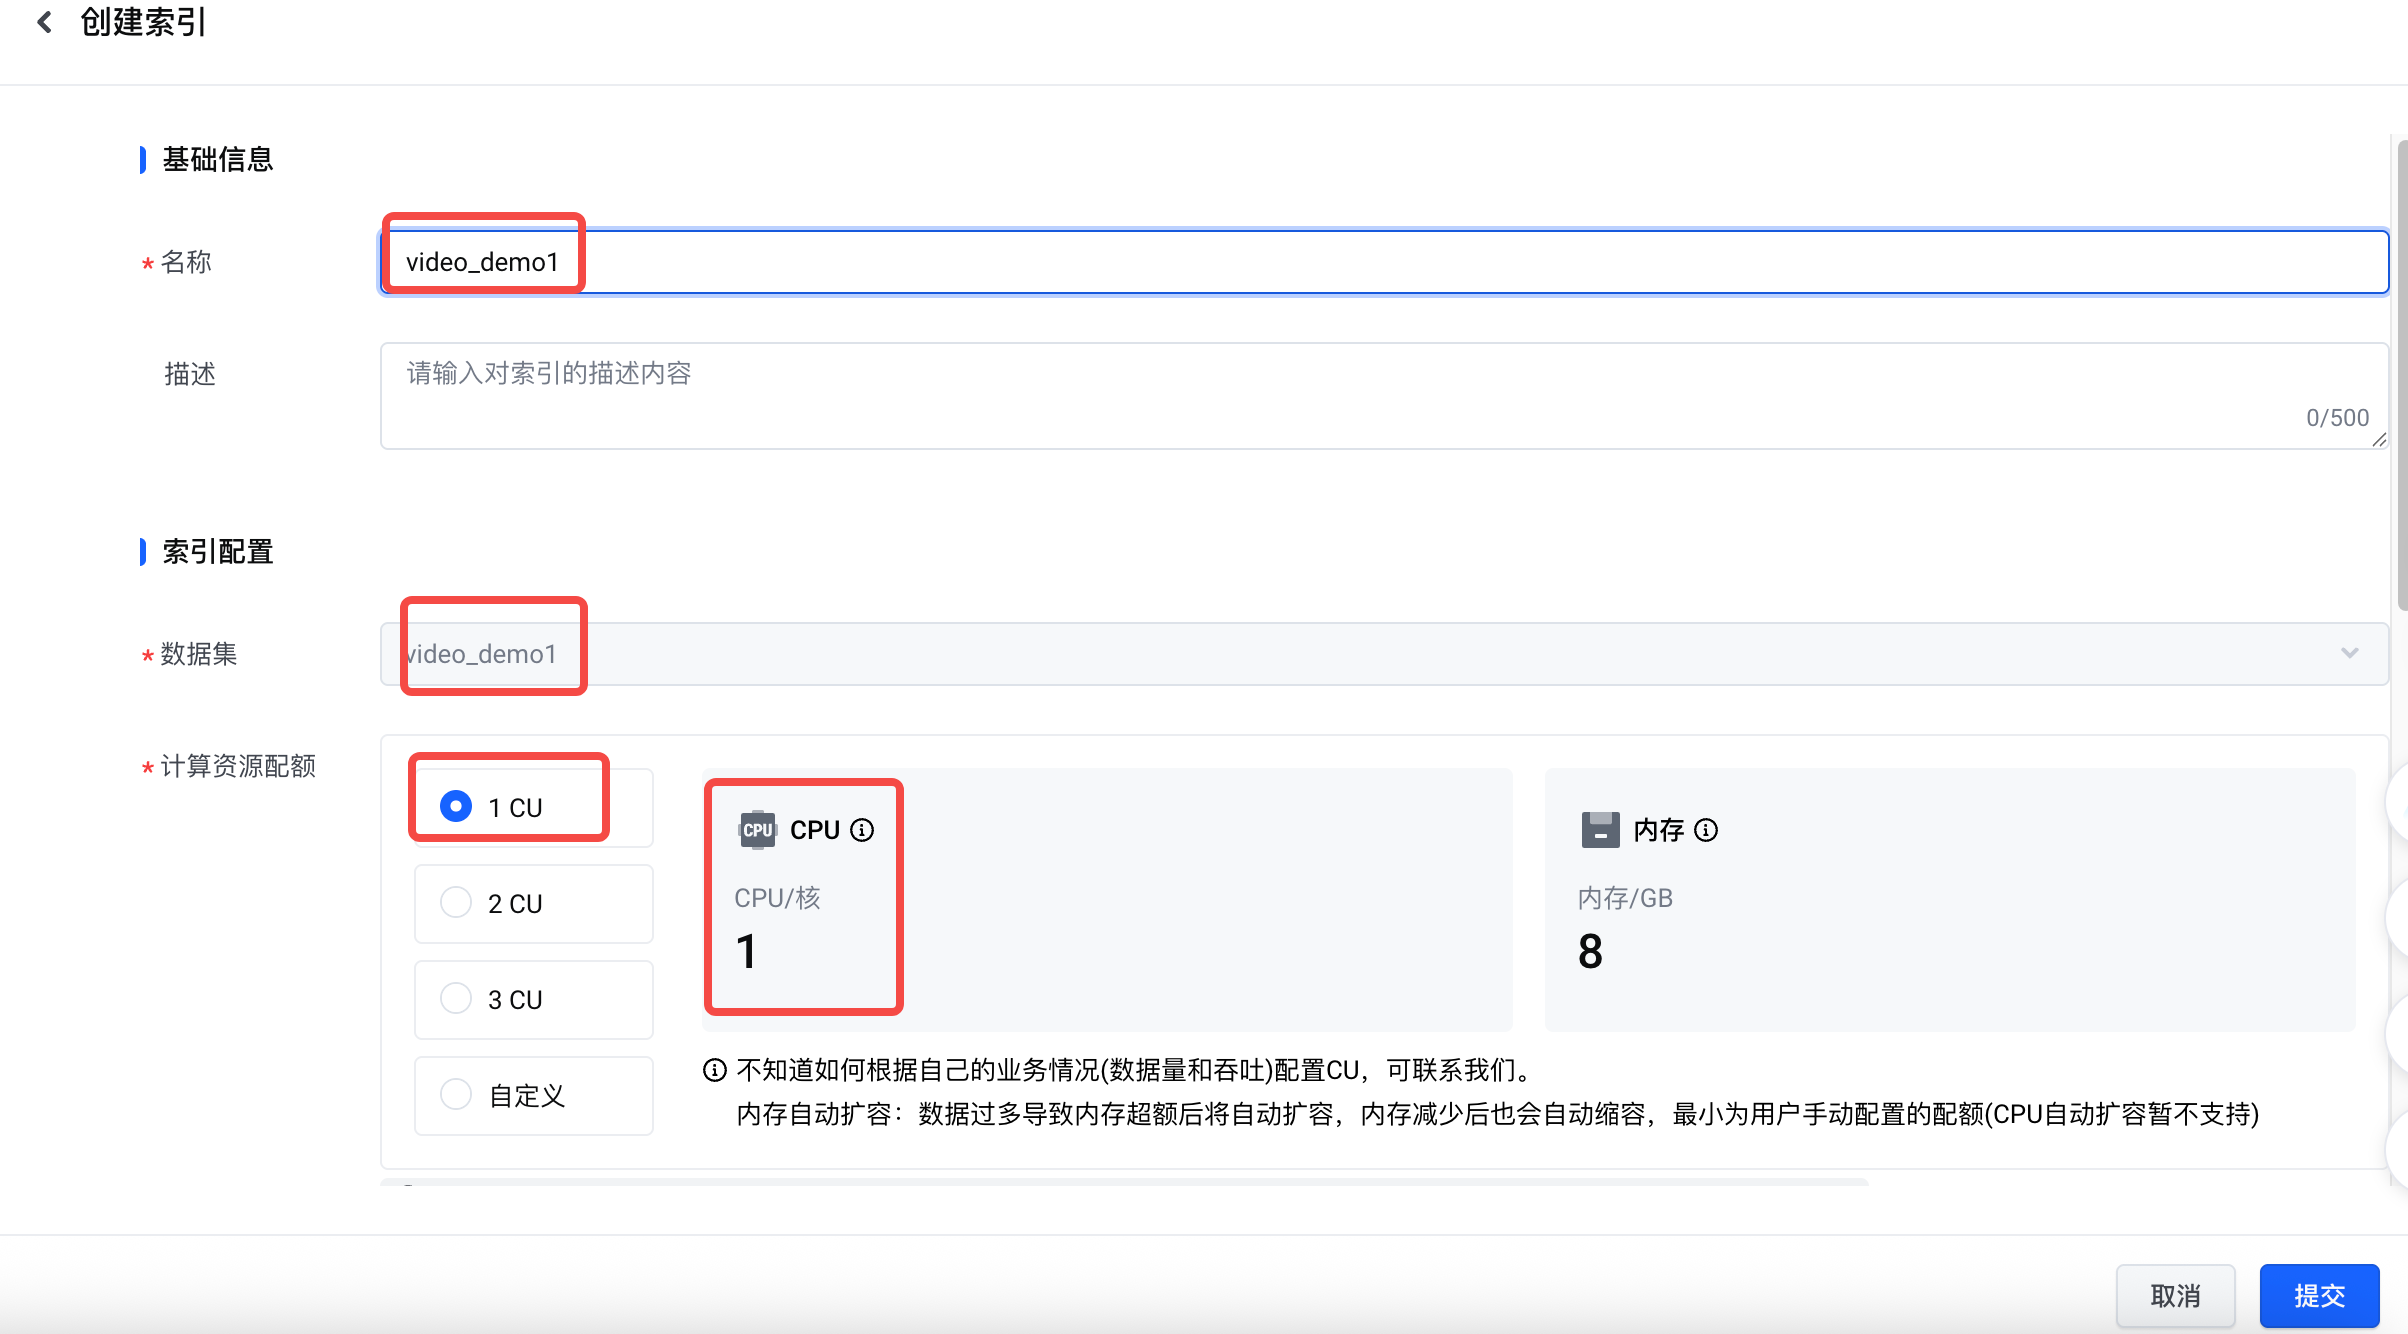Click the CPU info tooltip icon
The width and height of the screenshot is (2408, 1334).
862,830
